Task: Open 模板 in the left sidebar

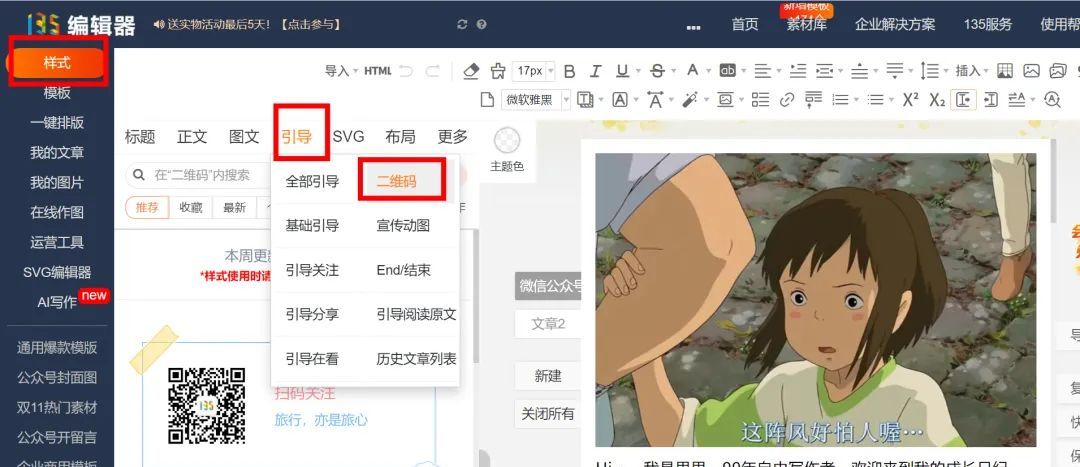Action: 57,92
